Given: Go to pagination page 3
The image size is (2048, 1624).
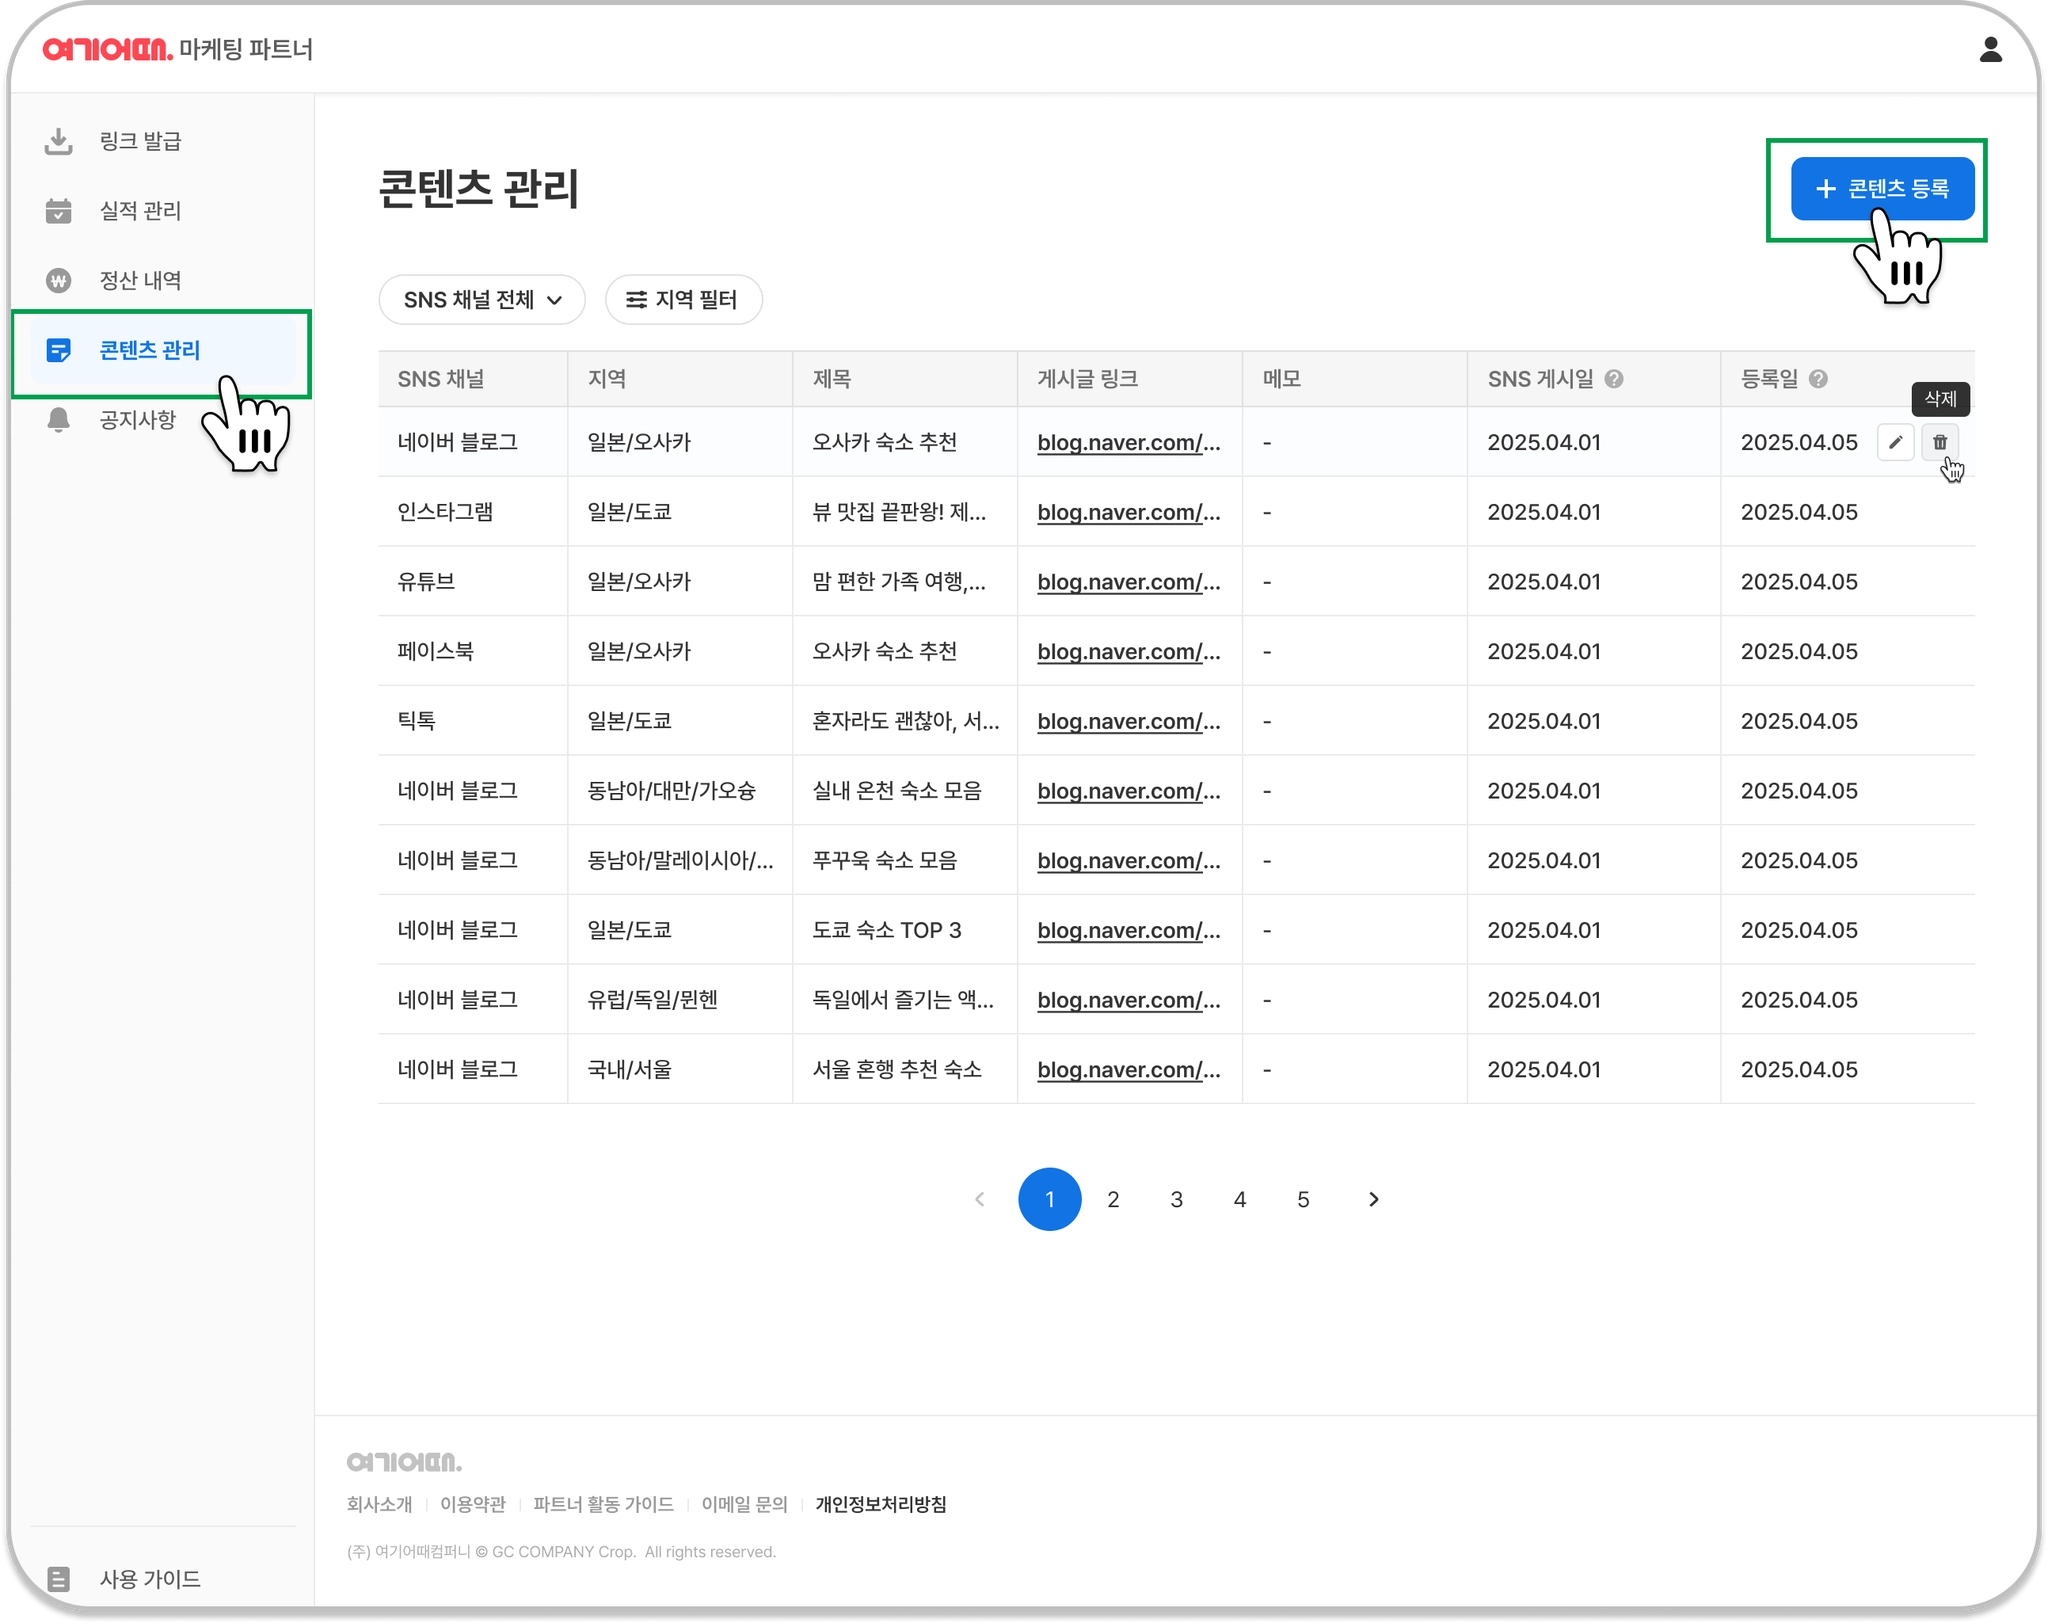Looking at the screenshot, I should coord(1176,1199).
